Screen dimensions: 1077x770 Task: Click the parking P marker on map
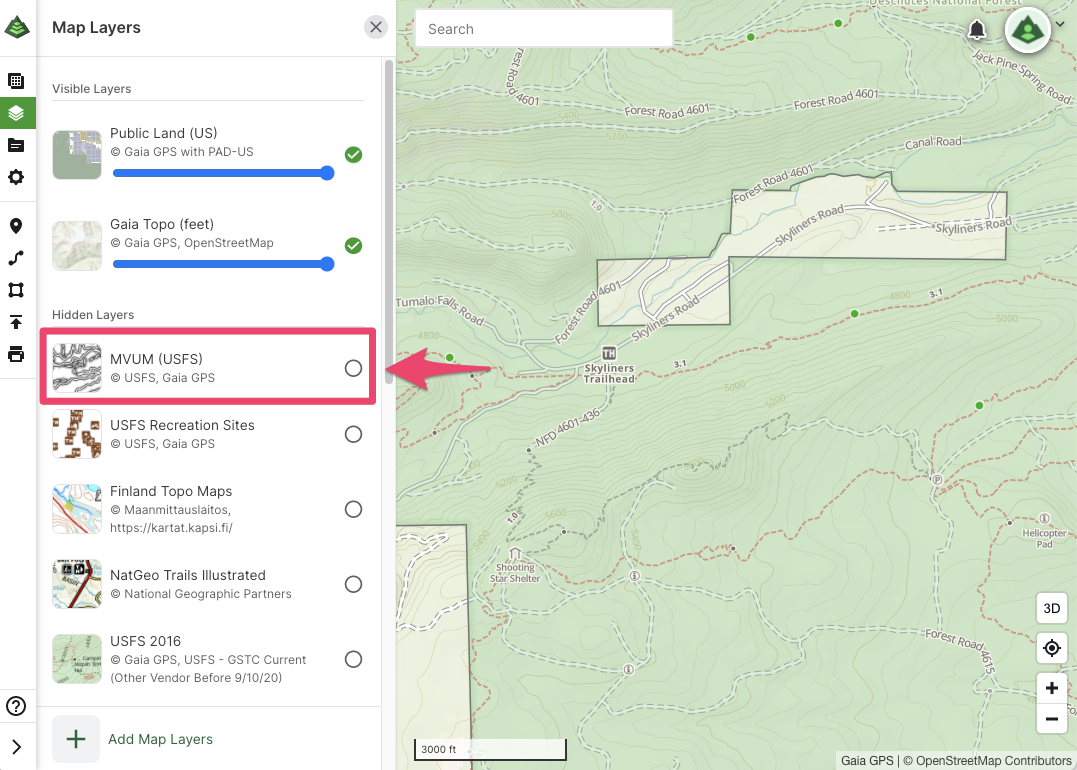coord(937,479)
